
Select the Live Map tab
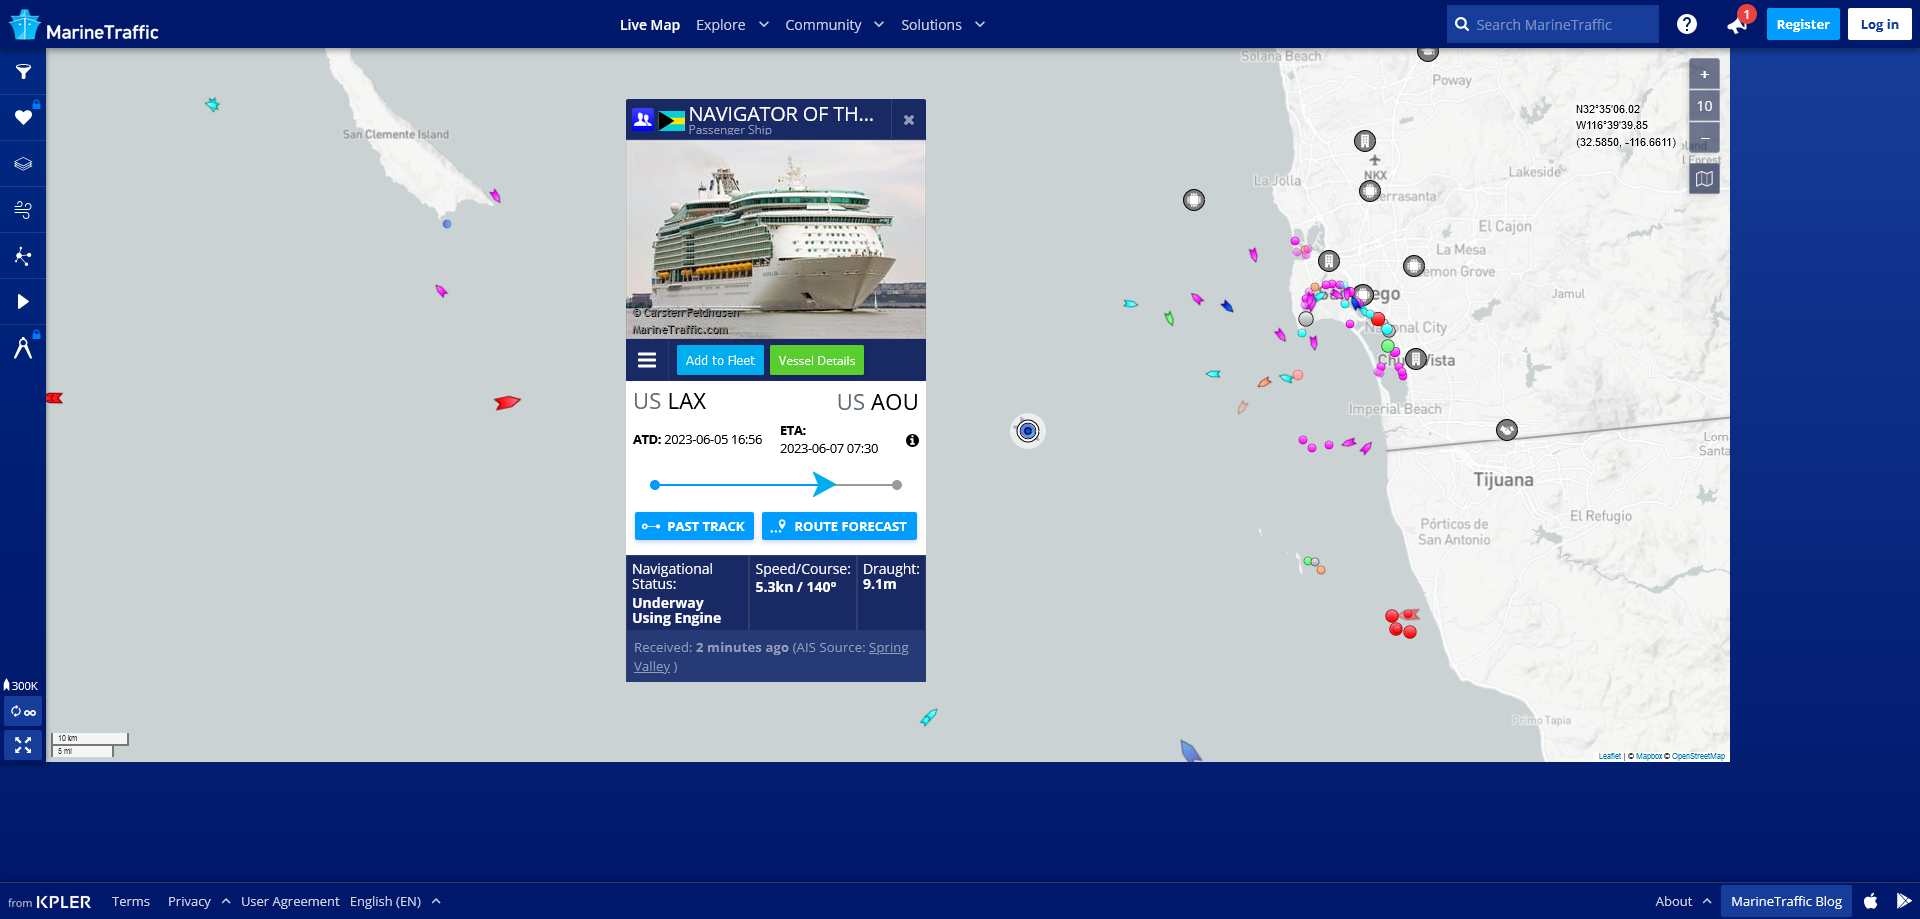coord(650,25)
